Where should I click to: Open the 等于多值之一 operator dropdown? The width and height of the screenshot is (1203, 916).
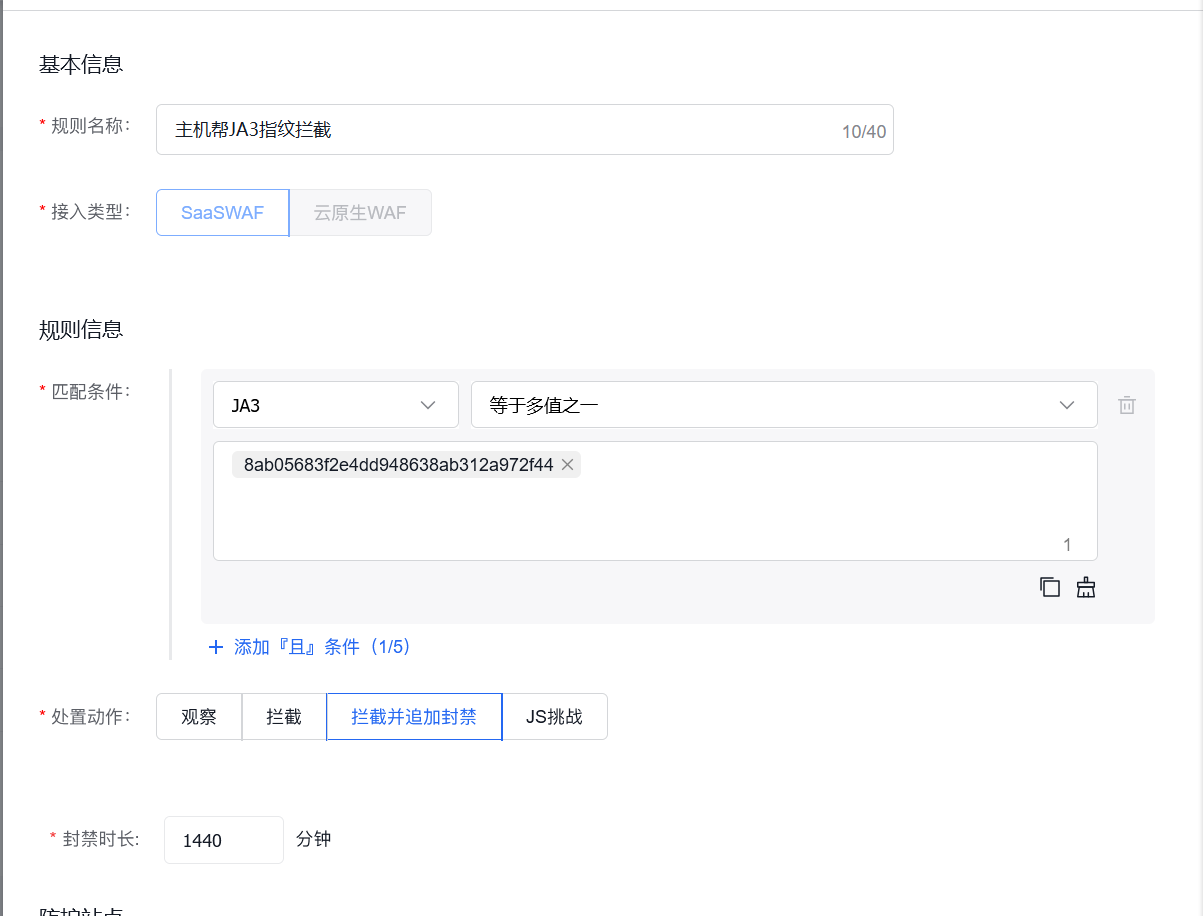tap(783, 404)
